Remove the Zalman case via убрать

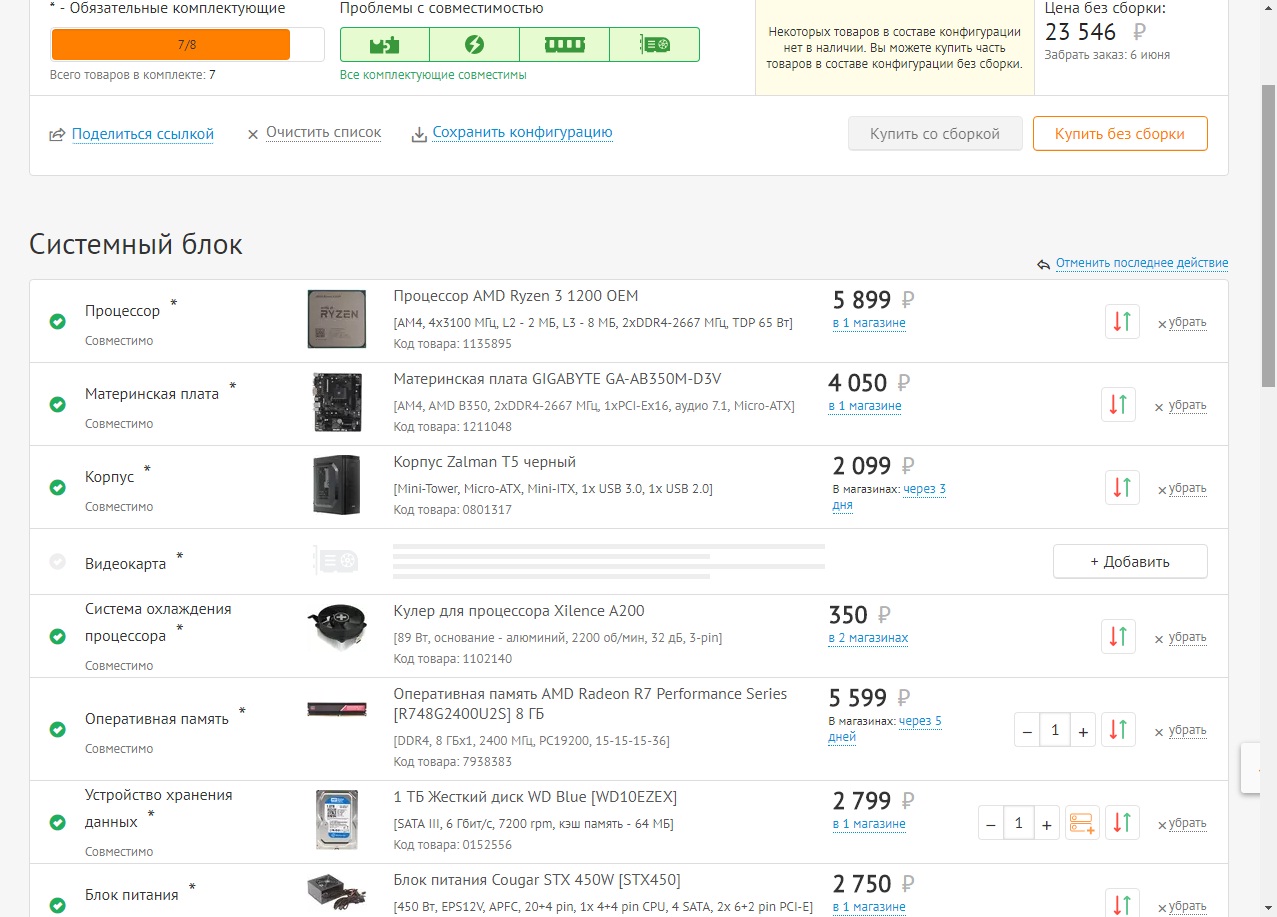(1187, 488)
